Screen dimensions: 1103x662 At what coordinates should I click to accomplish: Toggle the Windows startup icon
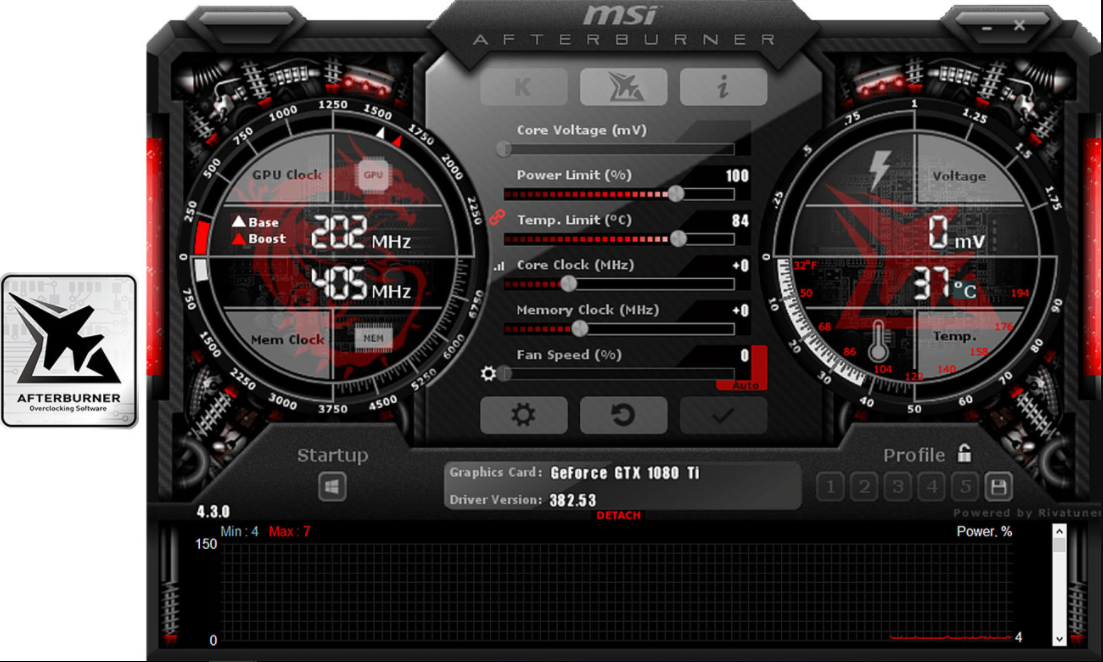(x=332, y=487)
